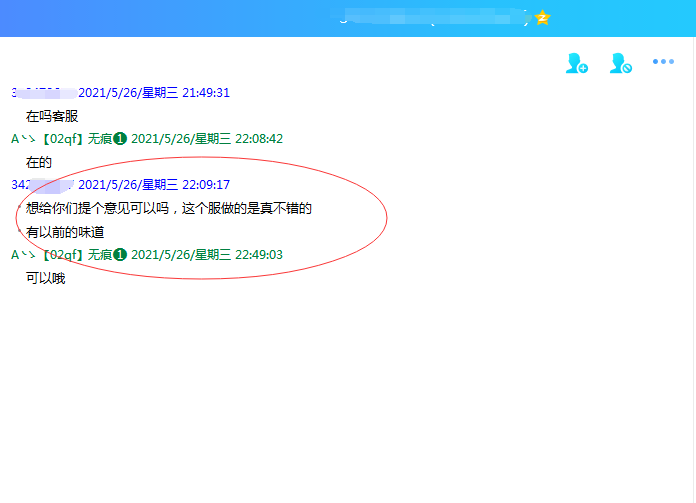Screen dimensions: 696x503
Task: Select the reply "可以哦"
Action: click(45, 278)
